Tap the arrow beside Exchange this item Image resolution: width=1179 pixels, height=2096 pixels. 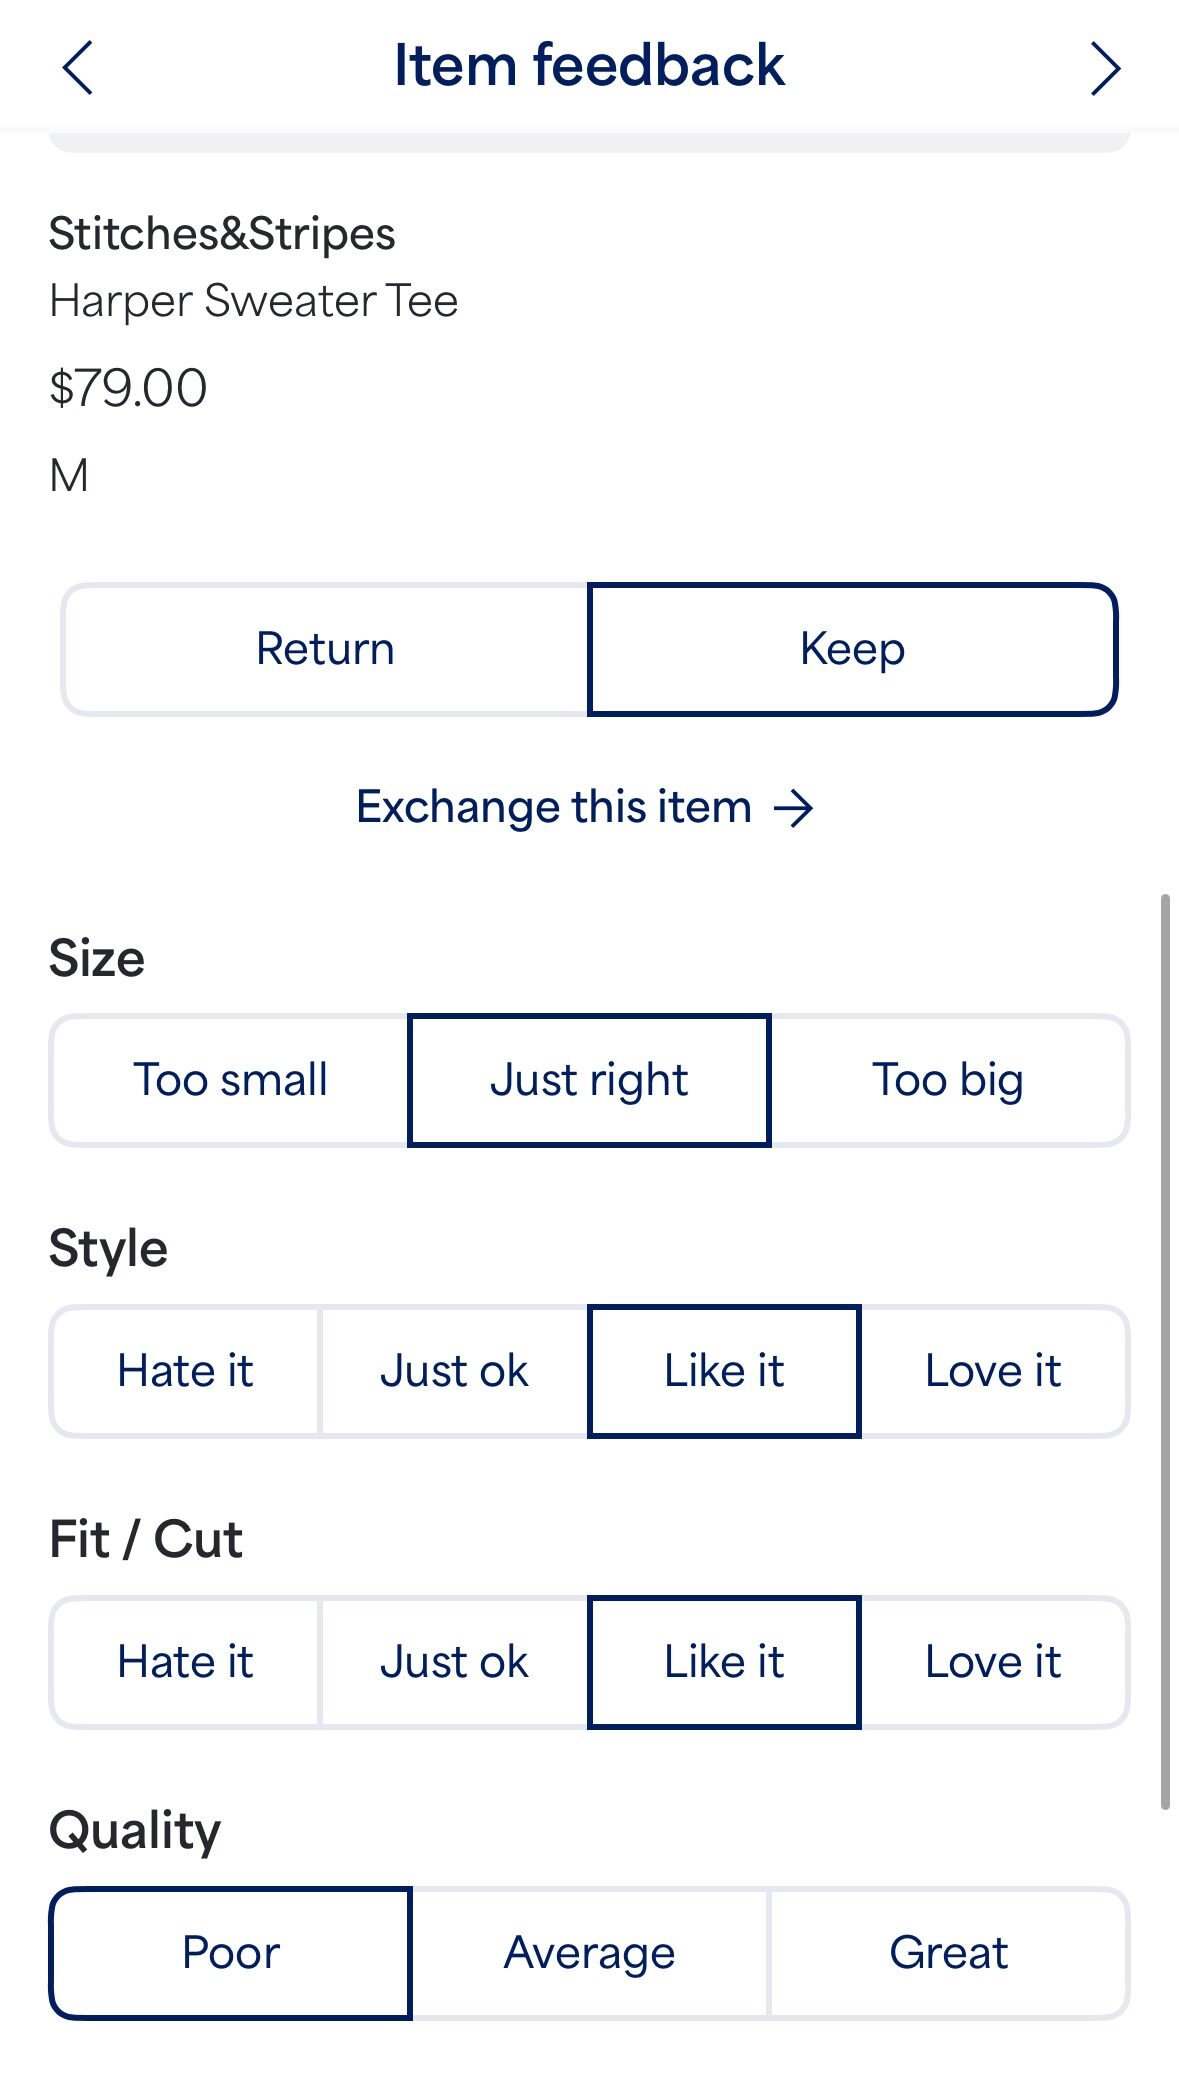pos(794,808)
